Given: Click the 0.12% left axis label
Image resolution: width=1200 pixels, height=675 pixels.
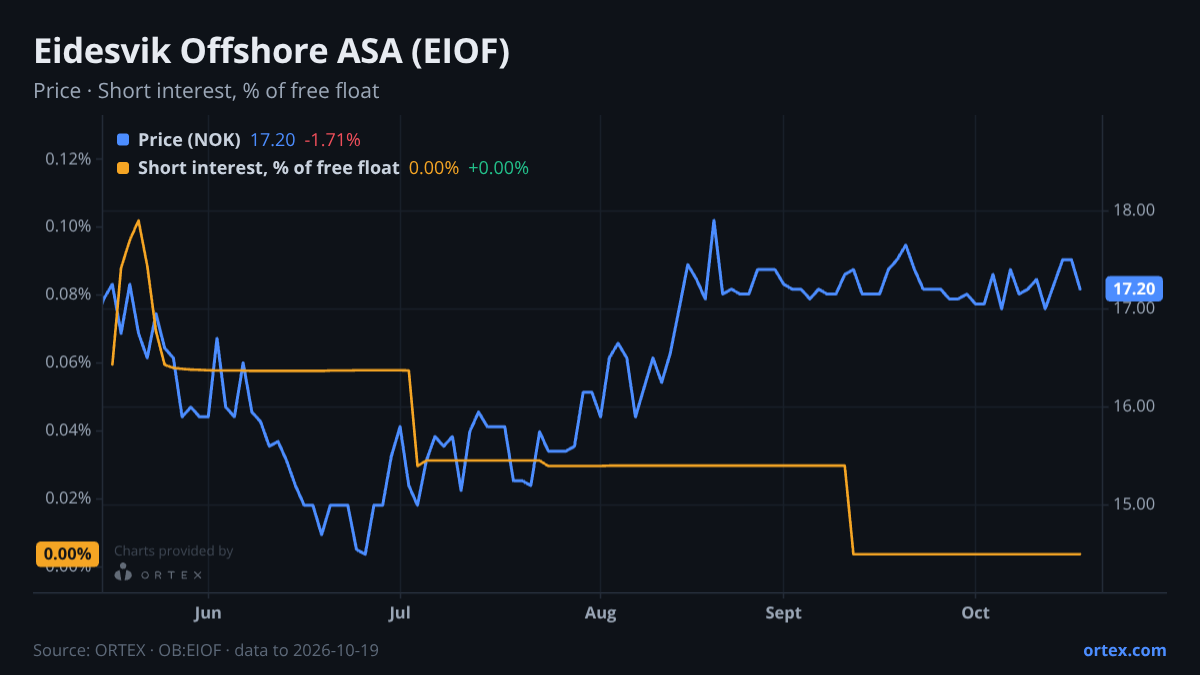Looking at the screenshot, I should 69,159.
